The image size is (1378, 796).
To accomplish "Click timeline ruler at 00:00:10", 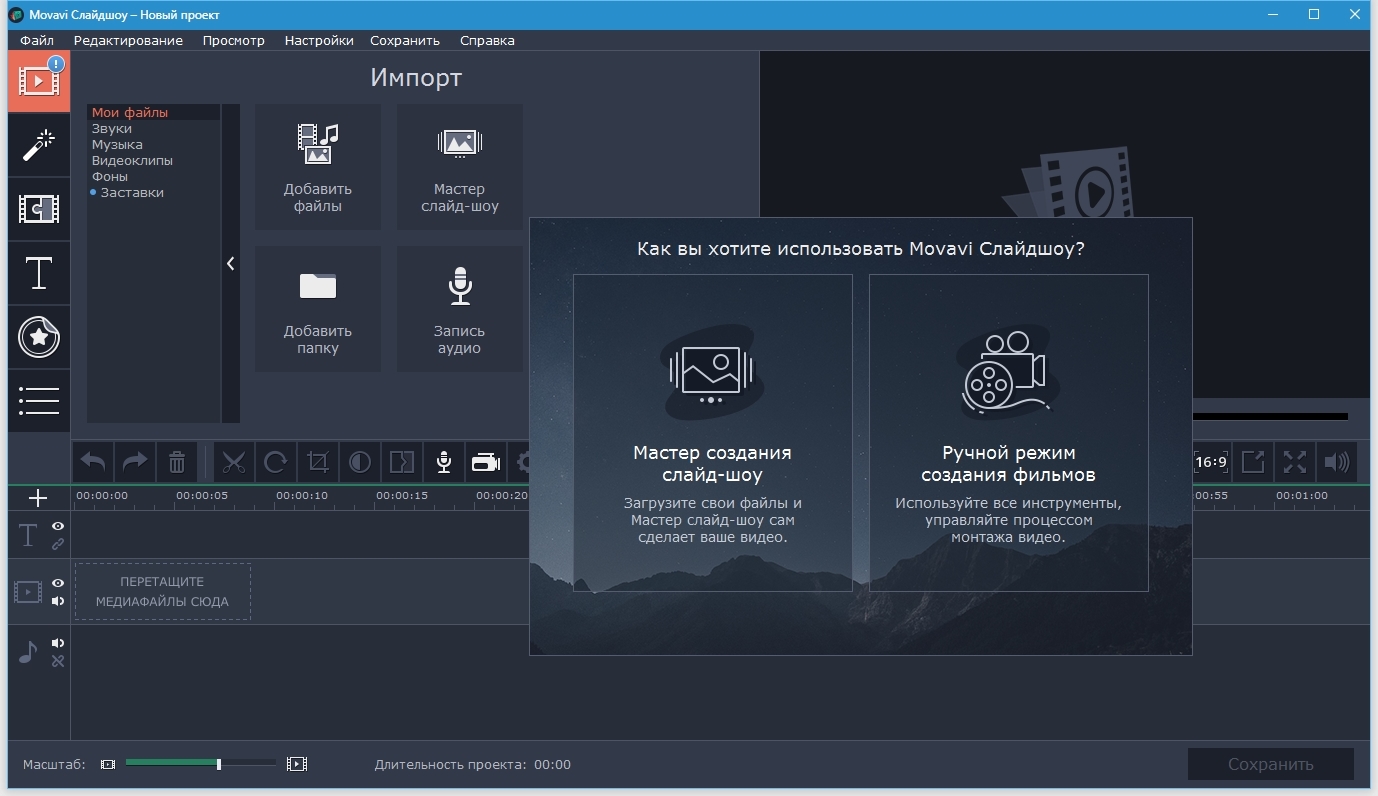I will [302, 495].
